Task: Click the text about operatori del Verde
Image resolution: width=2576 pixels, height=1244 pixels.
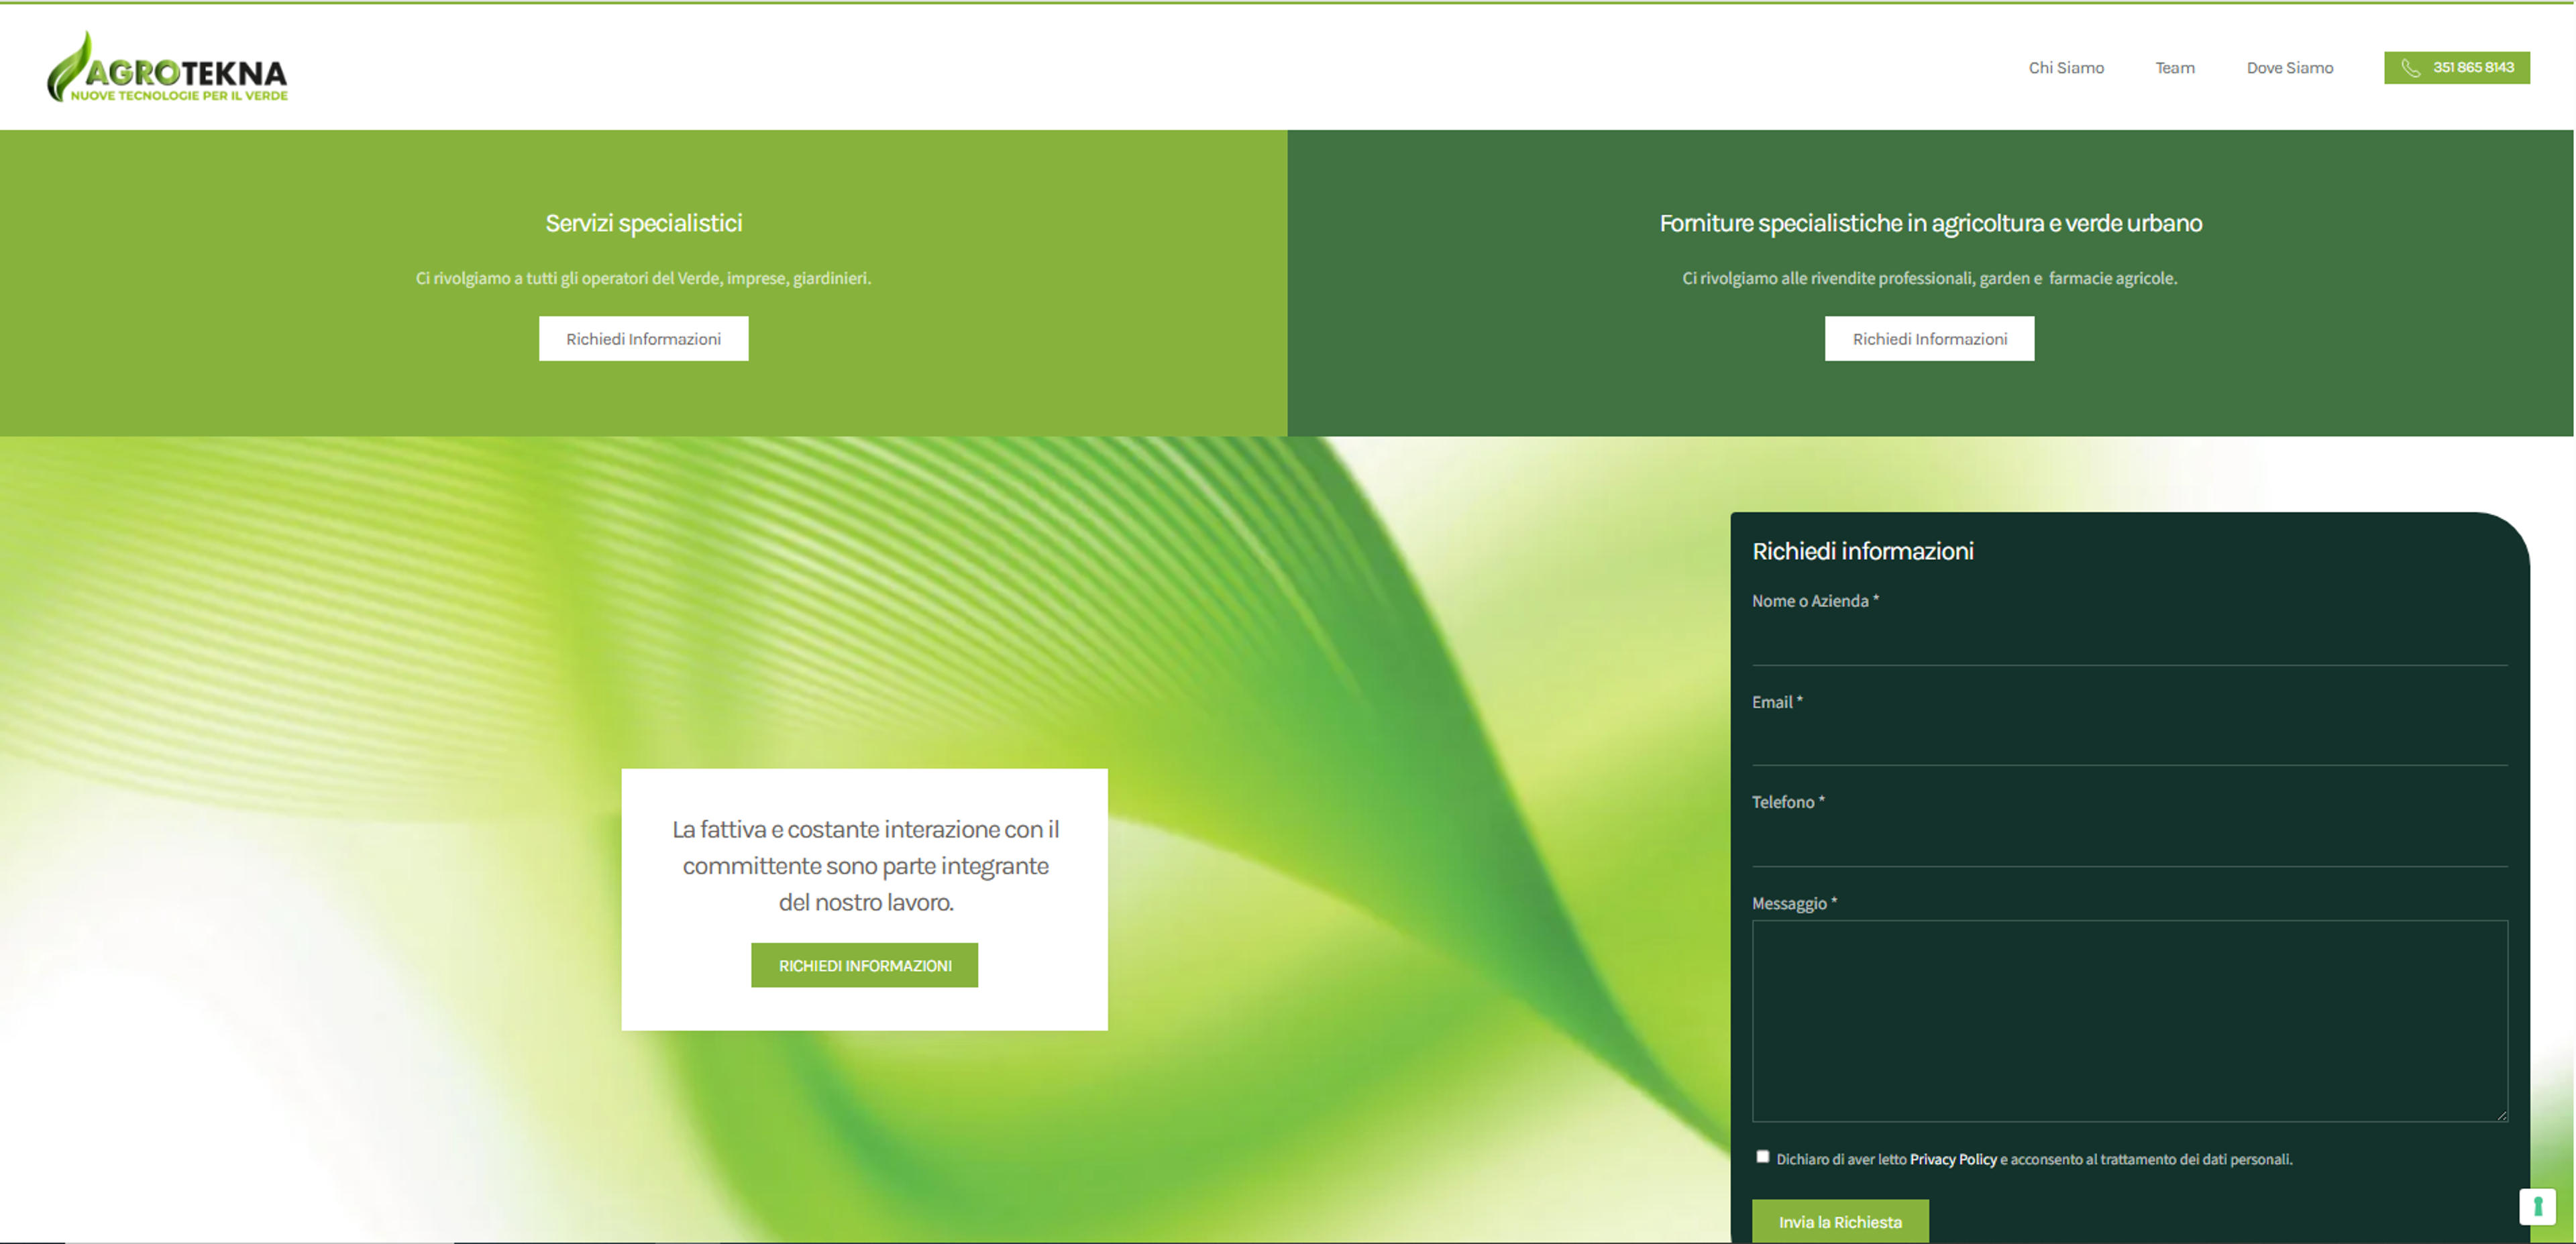Action: [x=643, y=278]
